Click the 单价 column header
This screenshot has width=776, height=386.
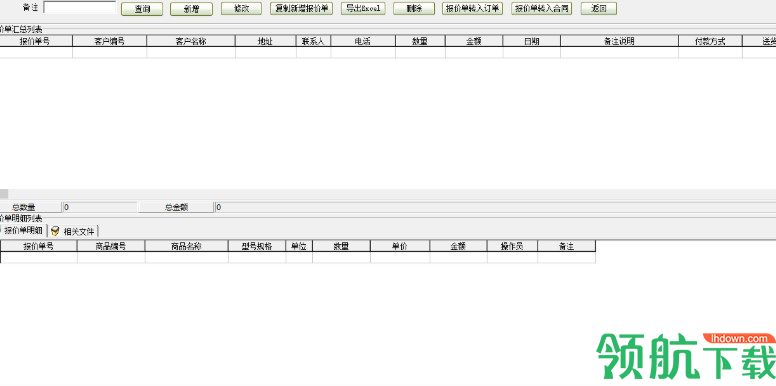[400, 246]
